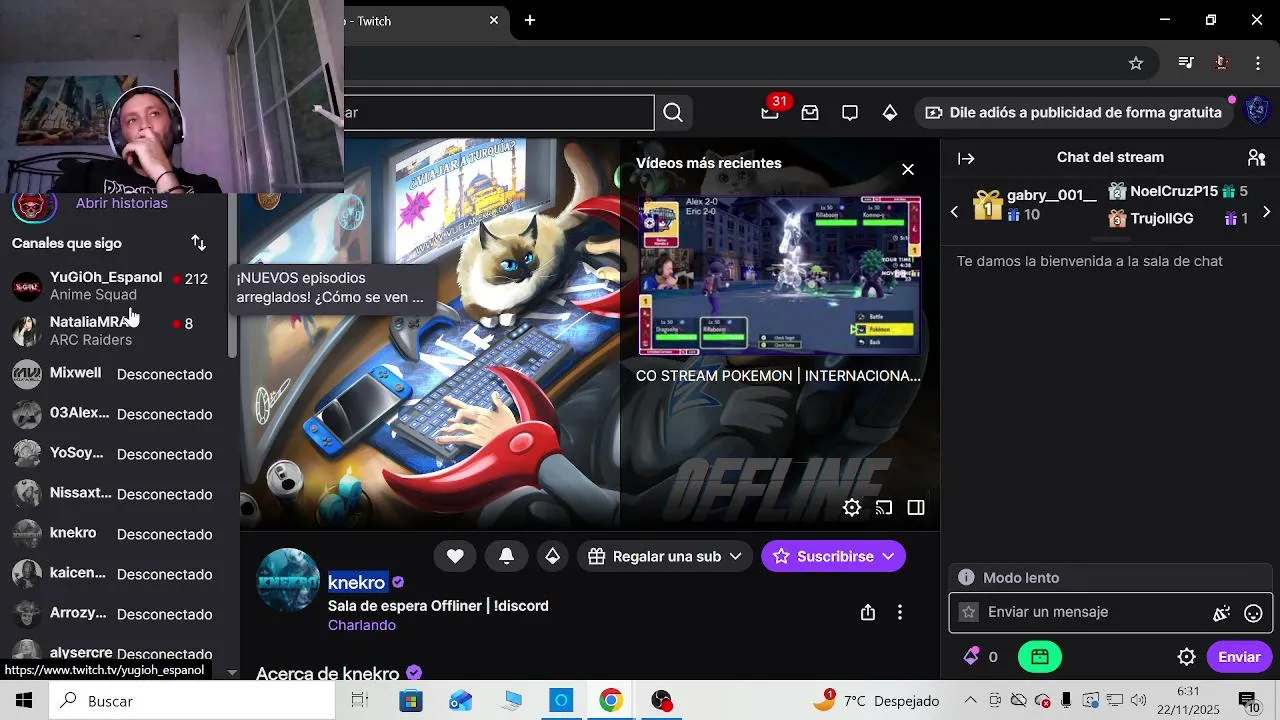
Task: Open the YuGiOh_Espanol channel
Action: (115, 286)
